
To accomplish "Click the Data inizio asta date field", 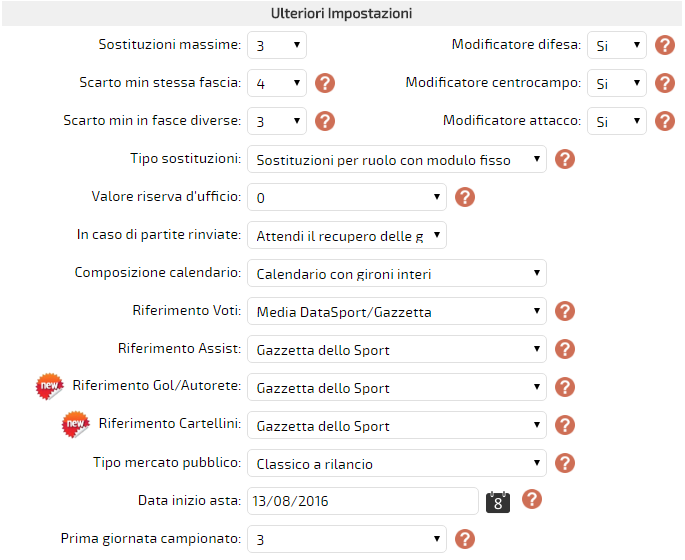I will [x=363, y=501].
